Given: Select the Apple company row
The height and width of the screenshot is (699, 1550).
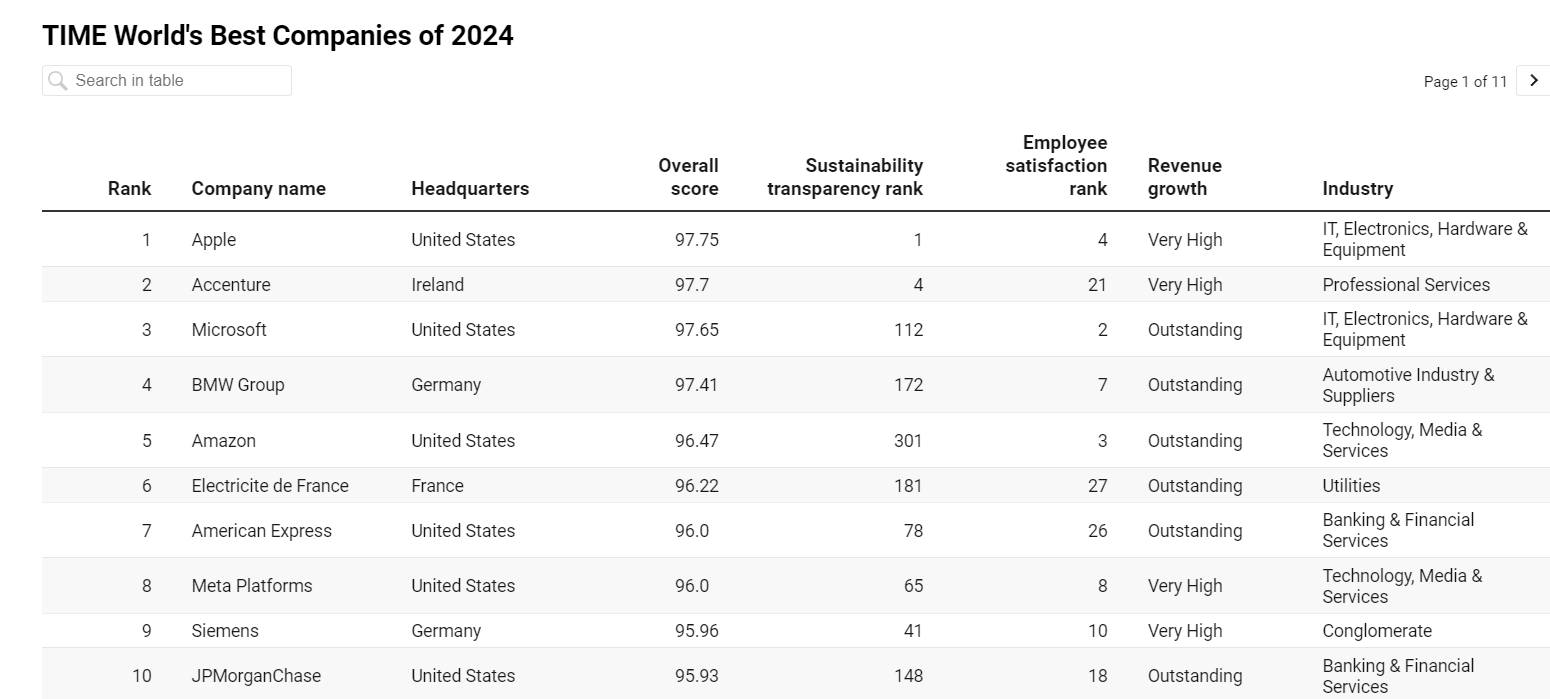Looking at the screenshot, I should point(214,240).
